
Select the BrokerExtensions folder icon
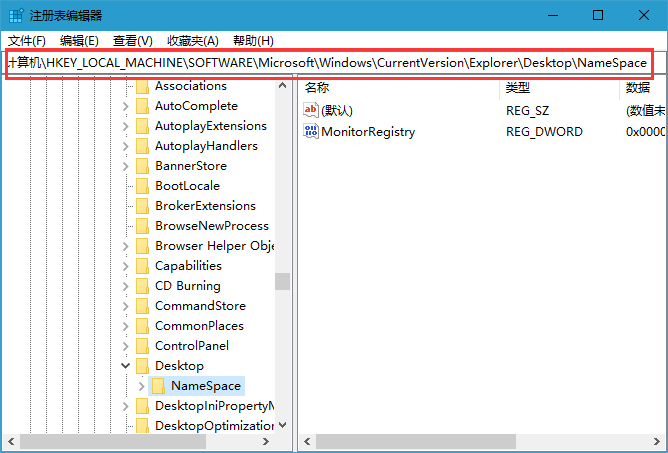click(142, 206)
